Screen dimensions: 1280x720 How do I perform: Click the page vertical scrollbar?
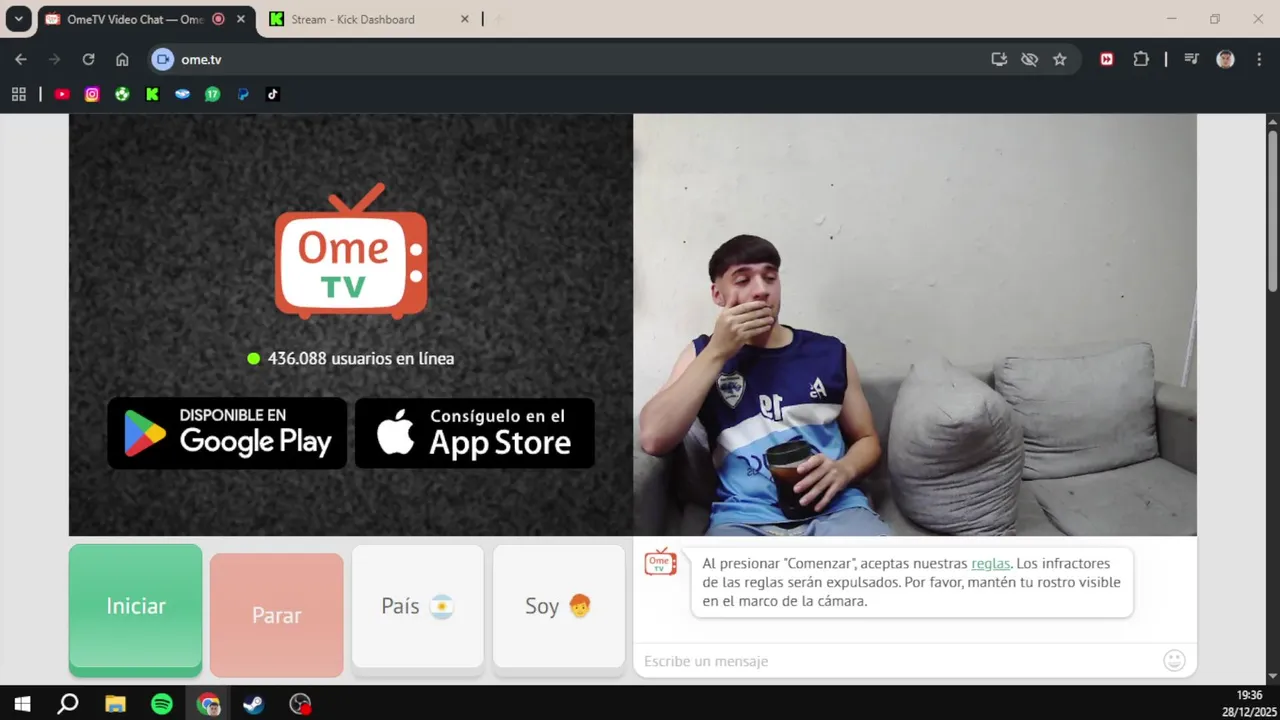click(1272, 210)
